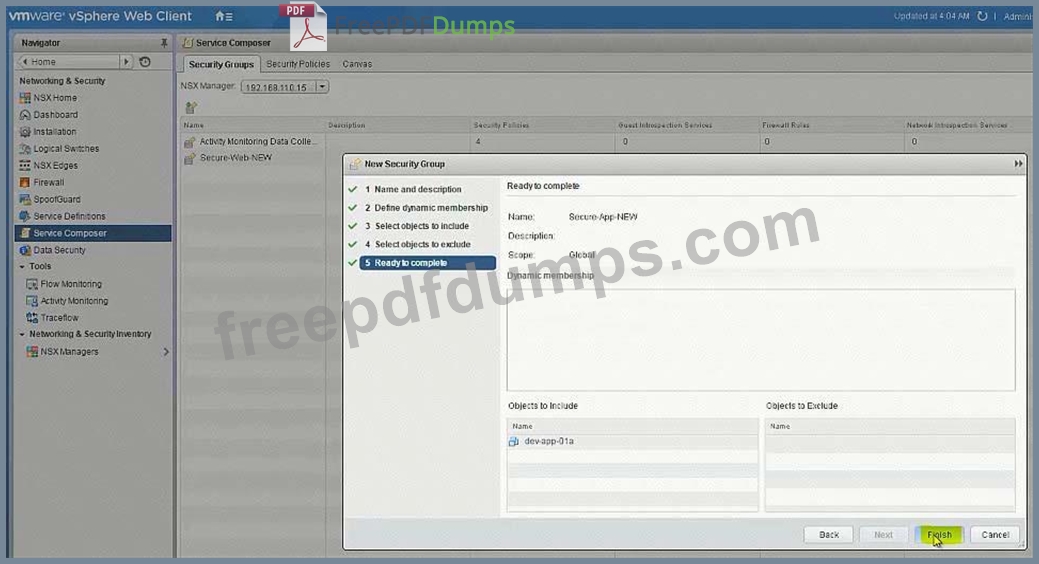Click the Secure-App-NEW name value
Screen dimensions: 1039x564
[x=603, y=217]
